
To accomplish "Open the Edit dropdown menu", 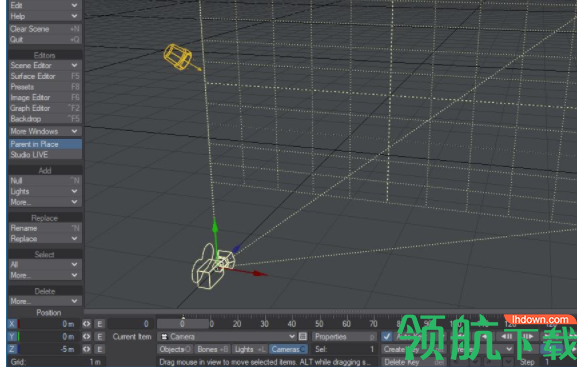I will [45, 5].
